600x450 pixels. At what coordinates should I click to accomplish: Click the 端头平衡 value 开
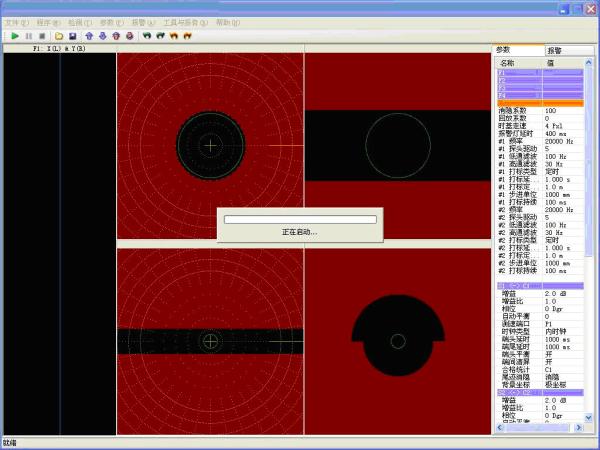coord(549,355)
